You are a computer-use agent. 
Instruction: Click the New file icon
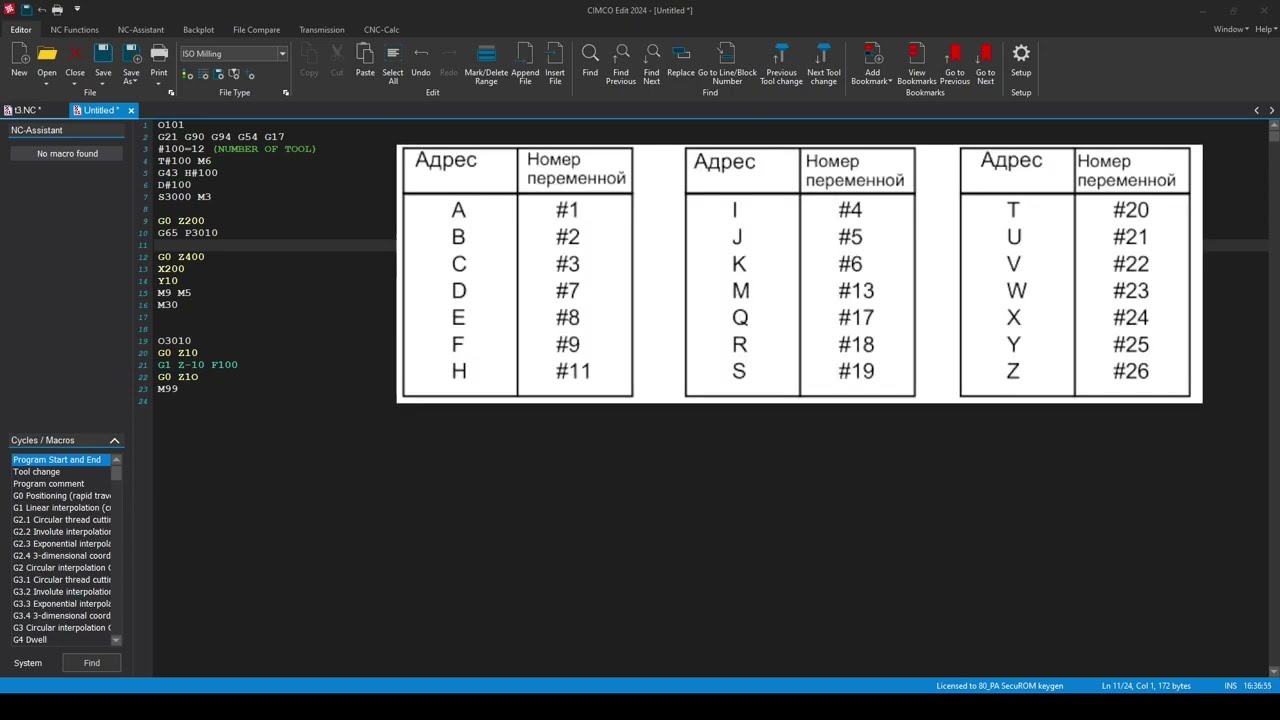(x=19, y=54)
